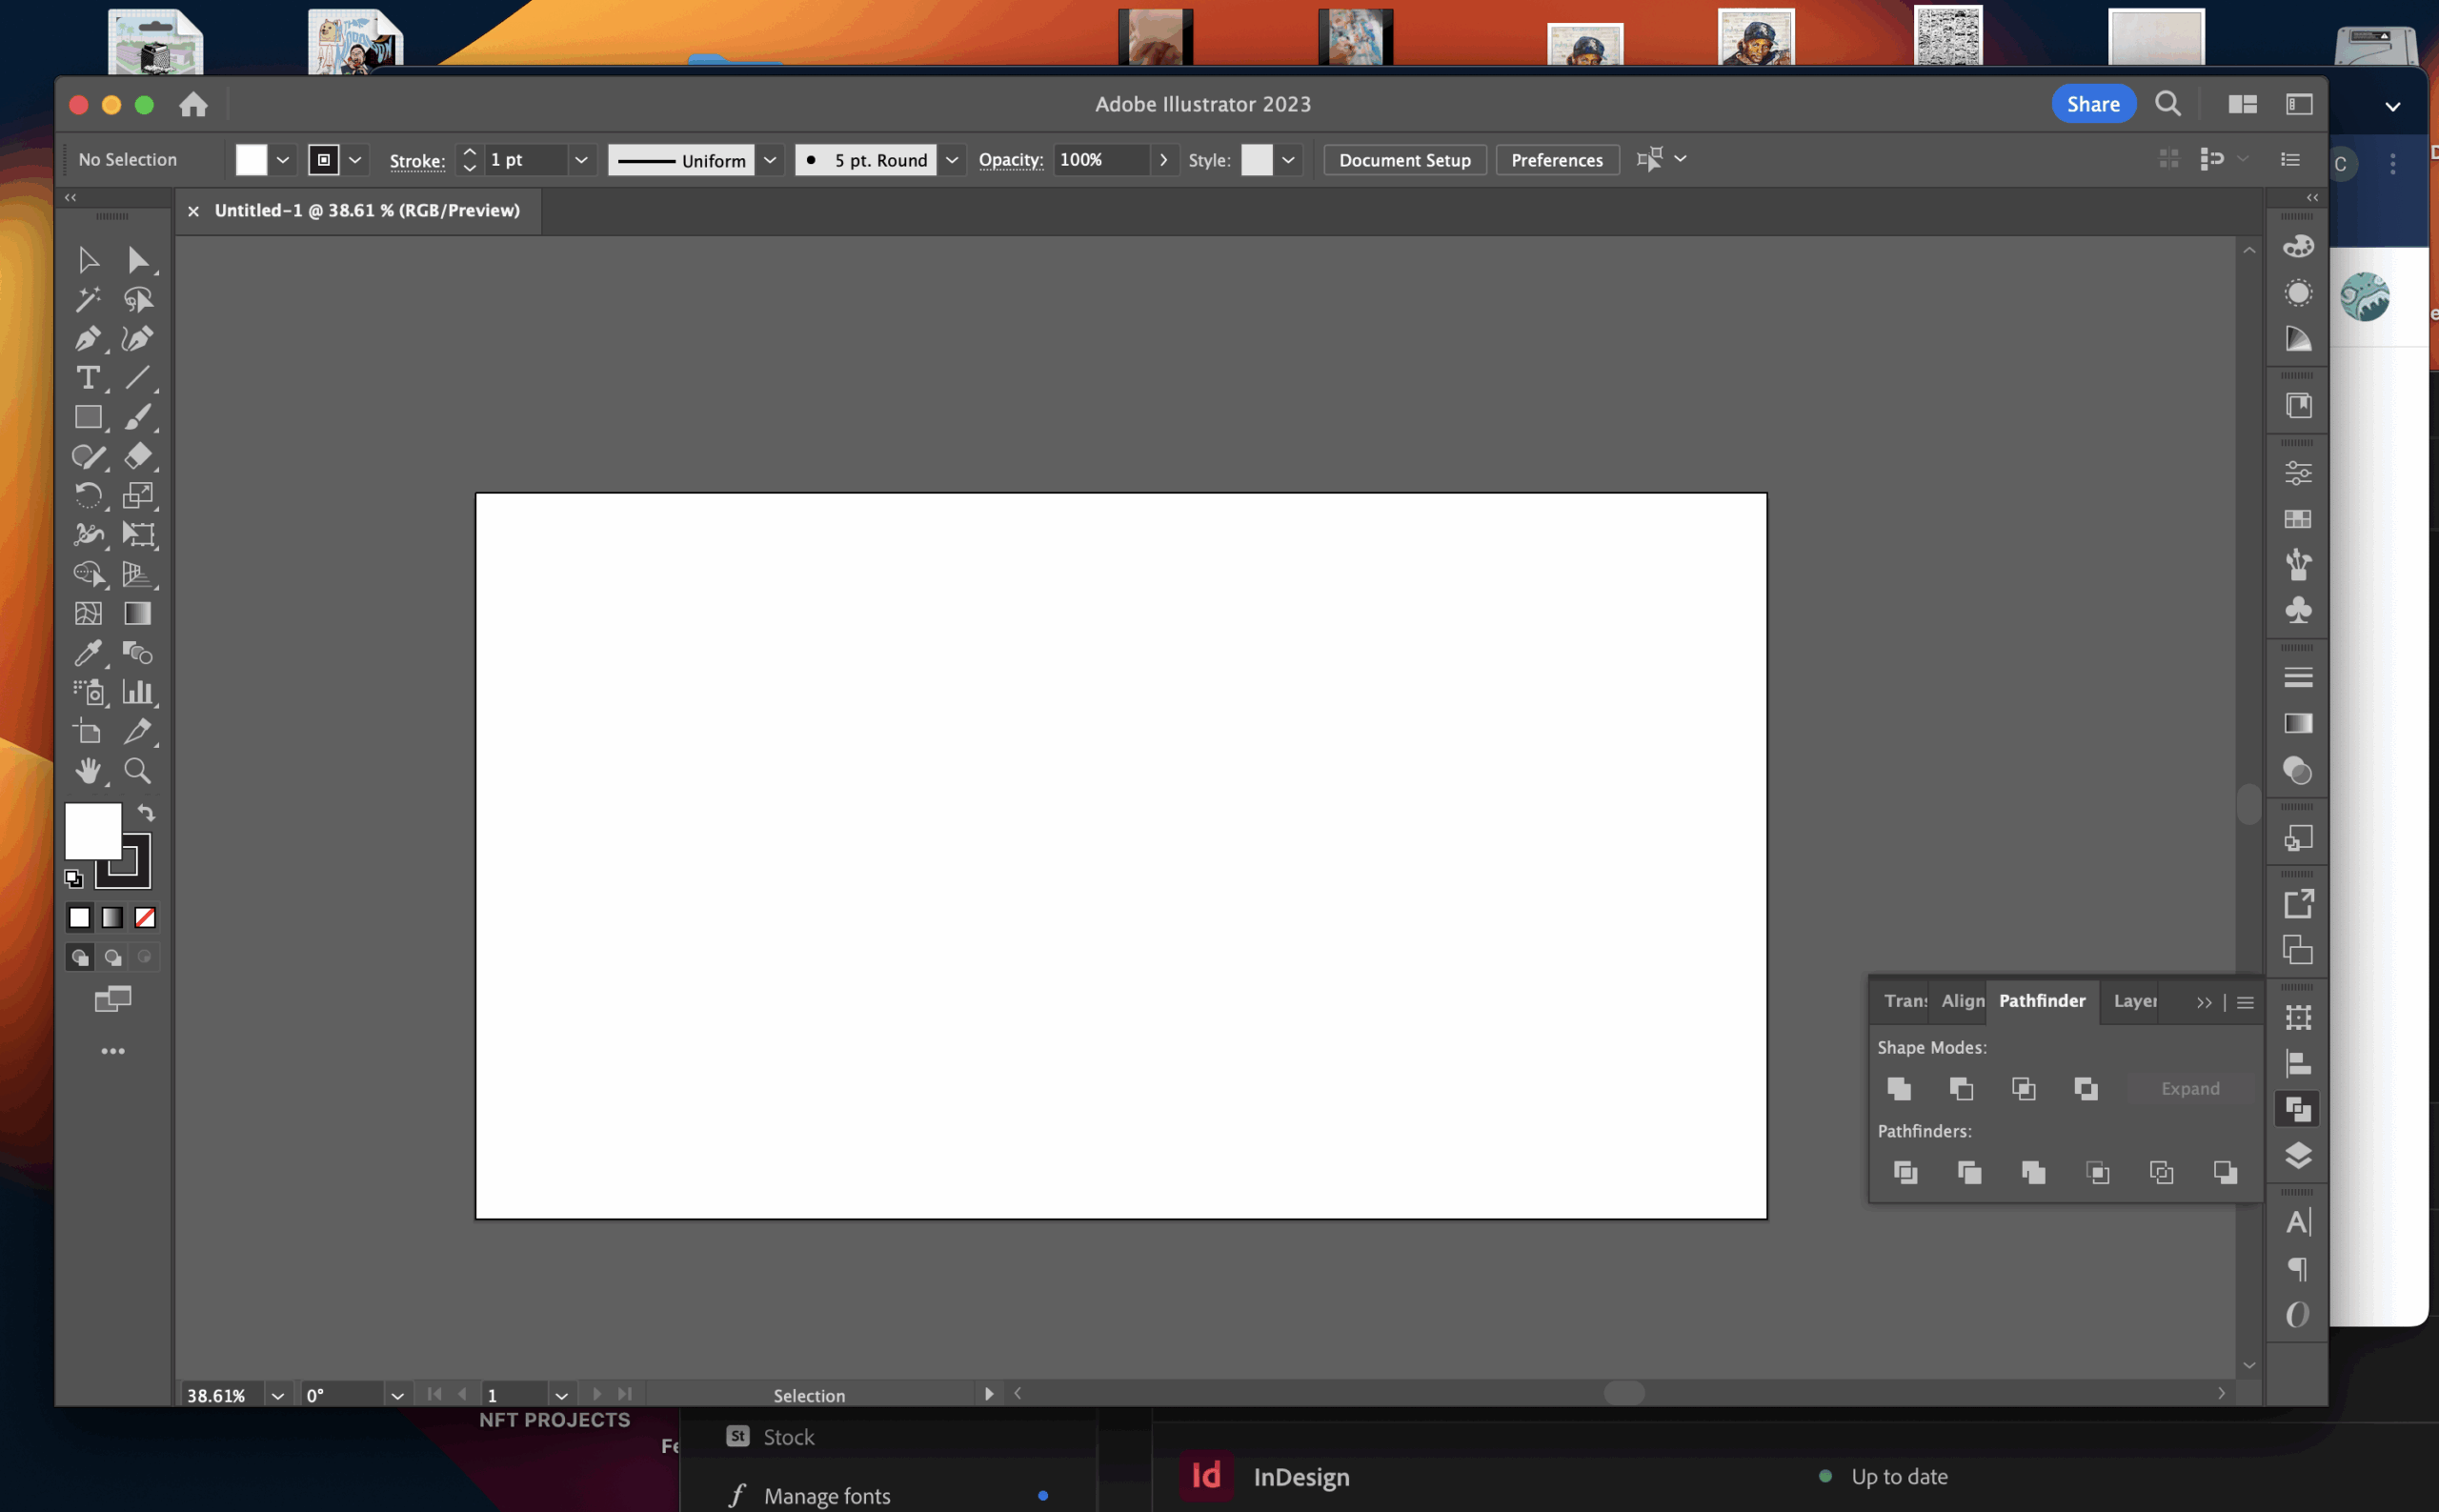2439x1512 pixels.
Task: Select the Rectangle tool
Action: pos(88,417)
